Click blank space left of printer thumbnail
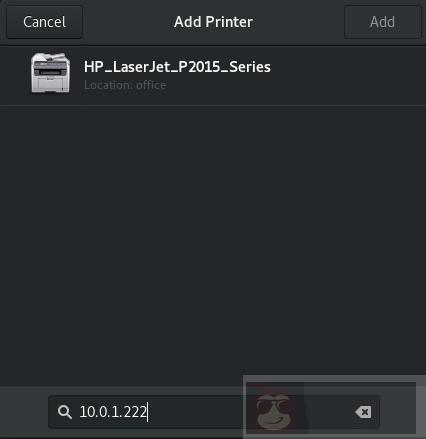The image size is (426, 439). (15, 75)
